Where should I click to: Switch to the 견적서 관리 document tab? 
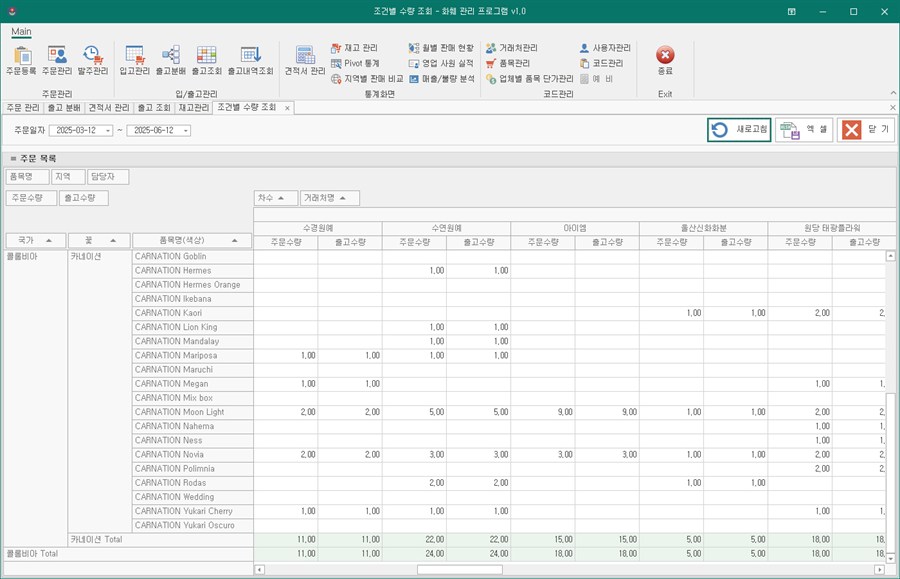tap(108, 107)
